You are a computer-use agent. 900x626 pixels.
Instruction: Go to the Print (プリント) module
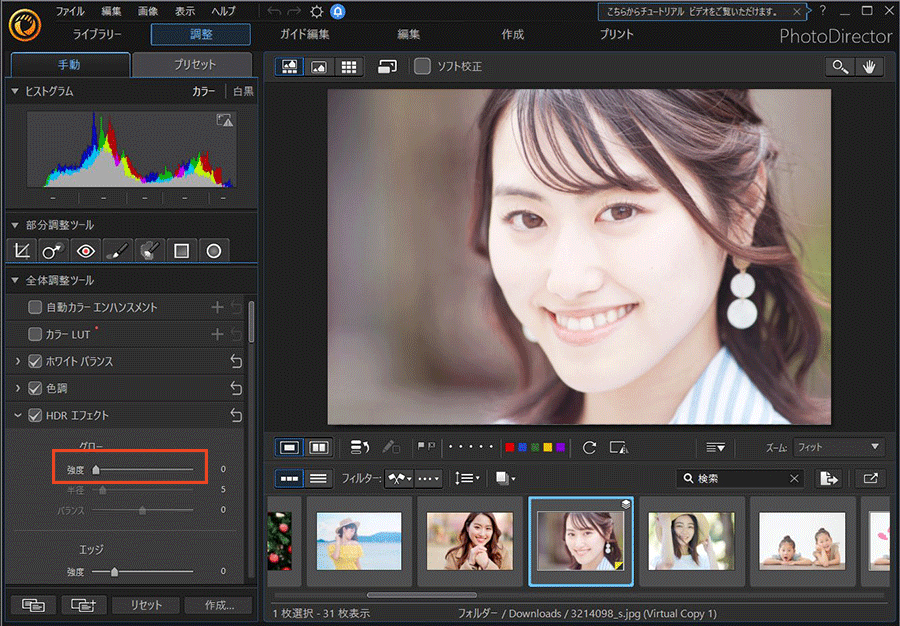click(616, 34)
